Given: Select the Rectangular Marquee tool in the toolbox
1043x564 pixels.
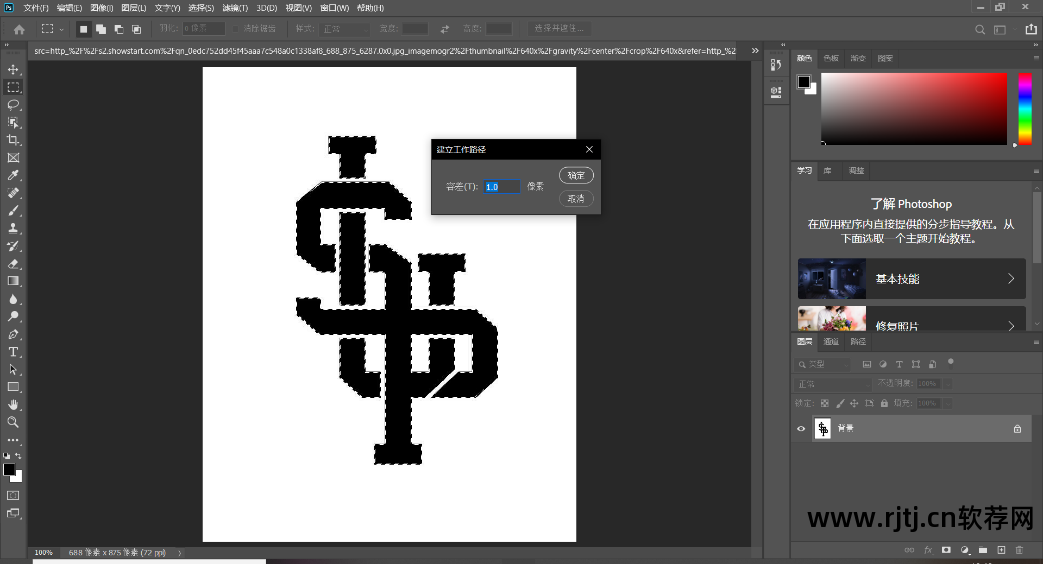Looking at the screenshot, I should (13, 87).
